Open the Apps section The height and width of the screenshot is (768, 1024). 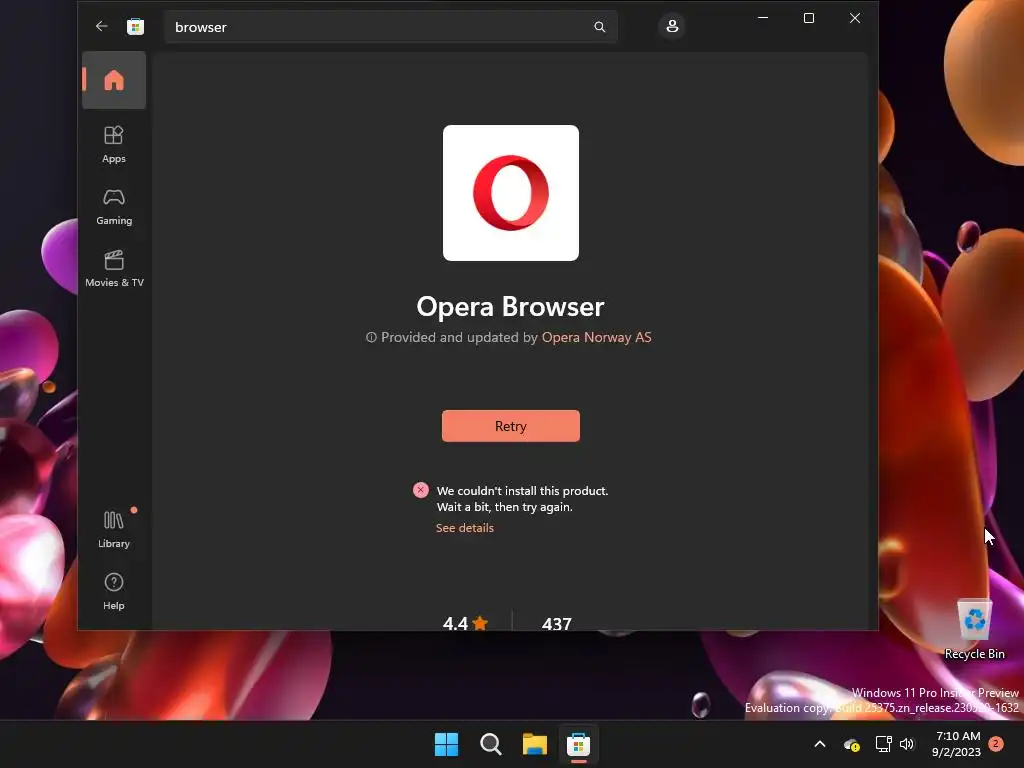(114, 144)
